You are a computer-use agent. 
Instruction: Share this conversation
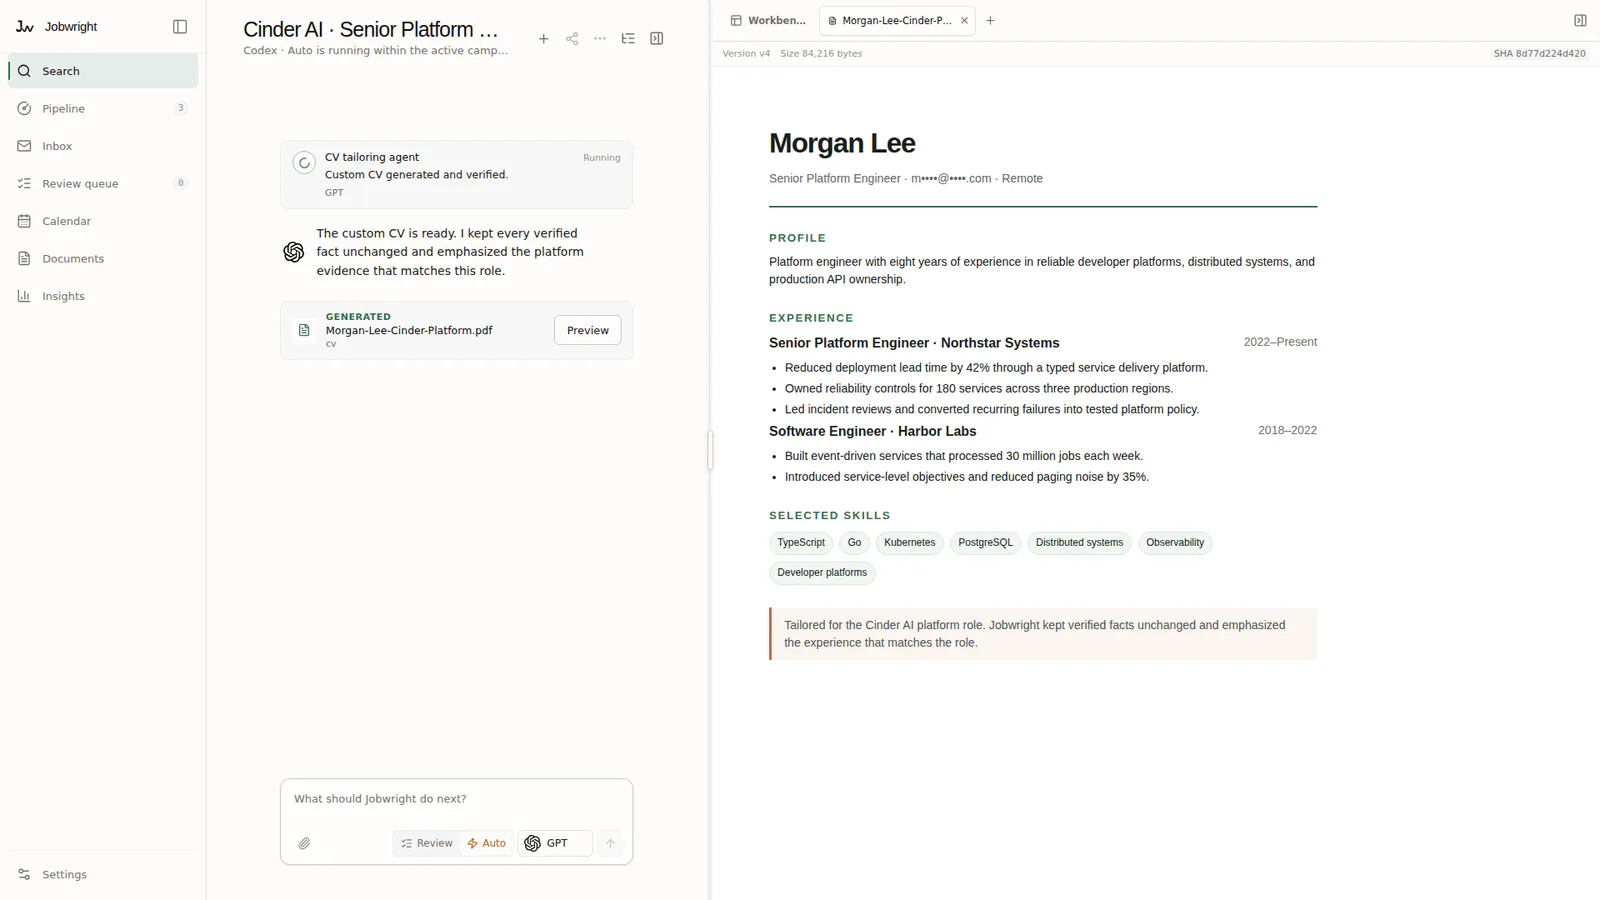tap(572, 39)
